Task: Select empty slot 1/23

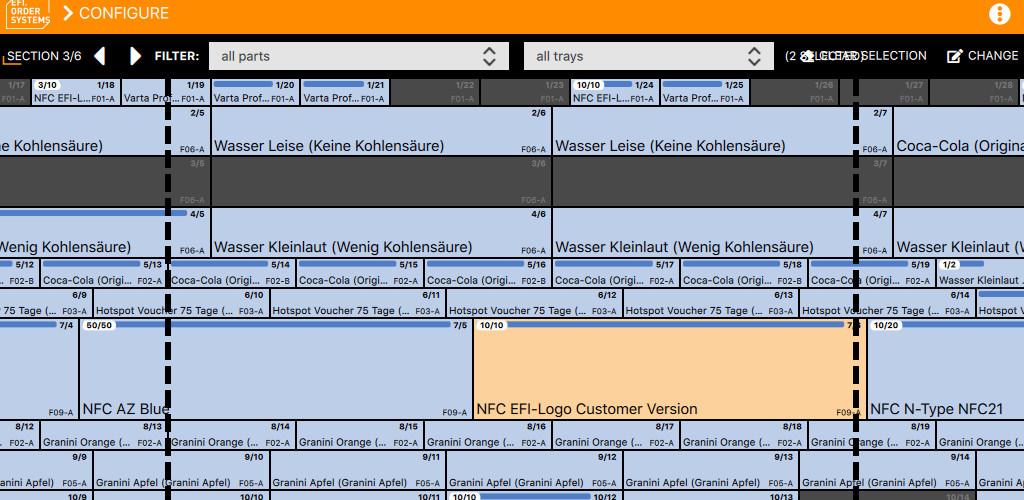Action: click(x=524, y=92)
